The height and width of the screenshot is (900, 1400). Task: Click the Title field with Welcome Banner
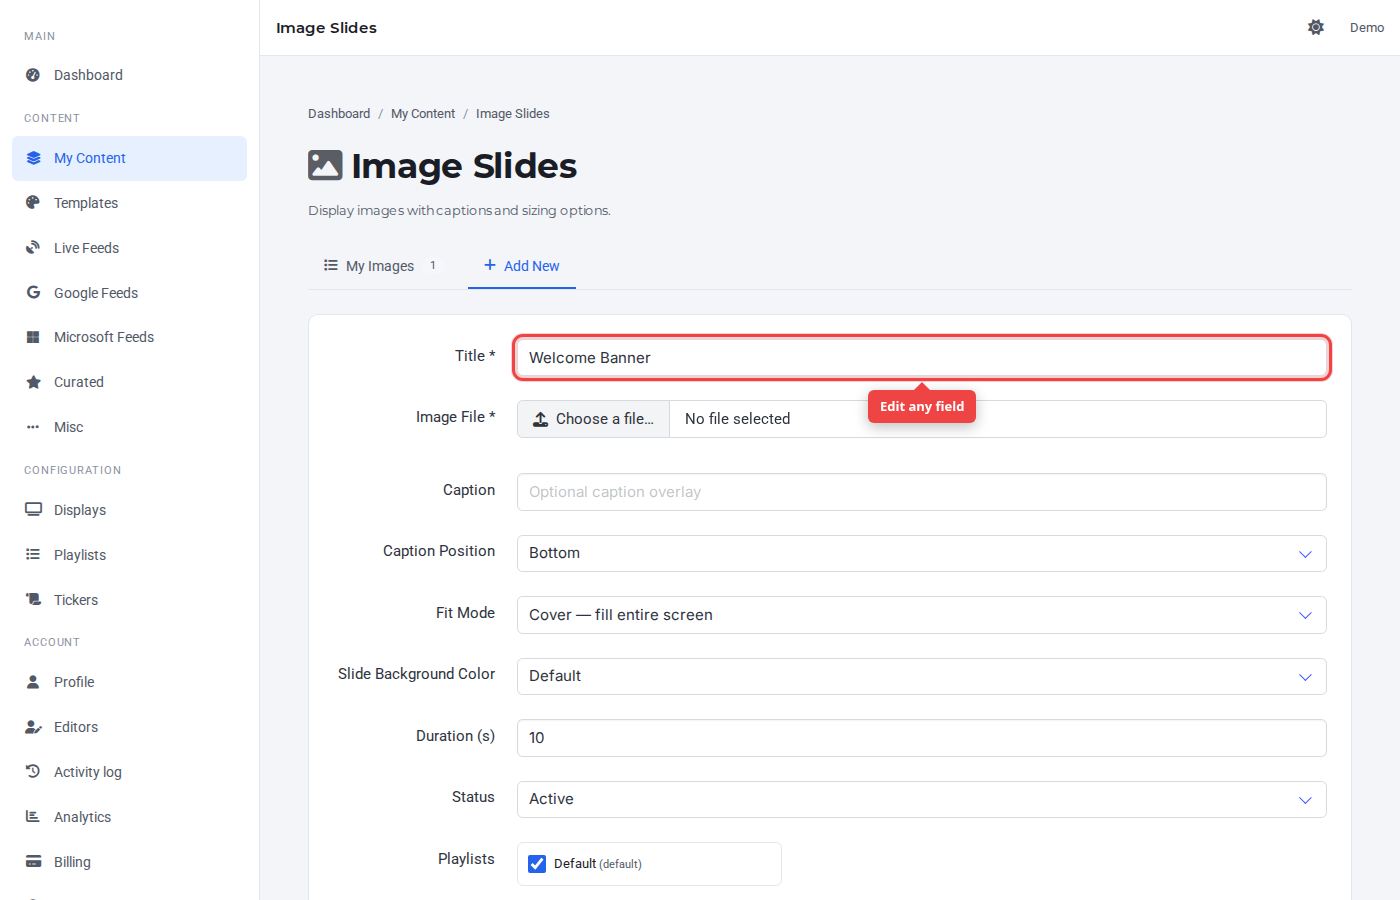coord(922,358)
